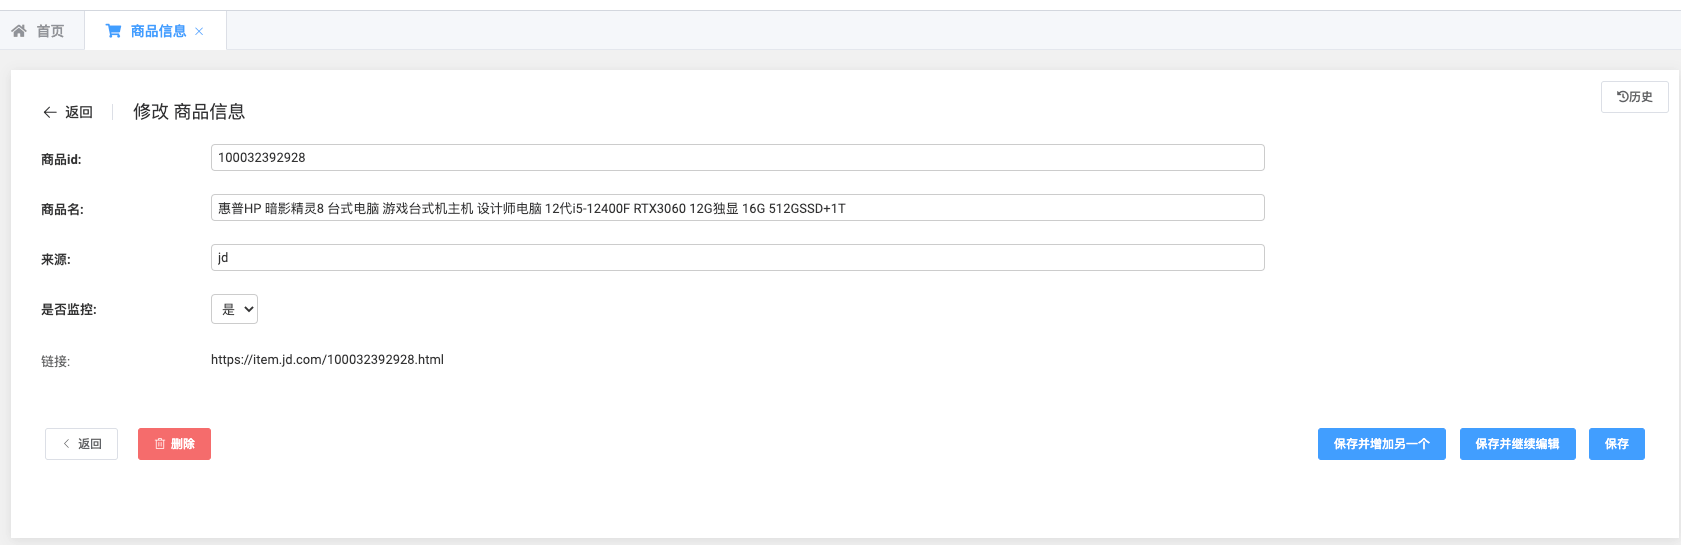1681x545 pixels.
Task: Close the 商品信息 tab
Action: [199, 31]
